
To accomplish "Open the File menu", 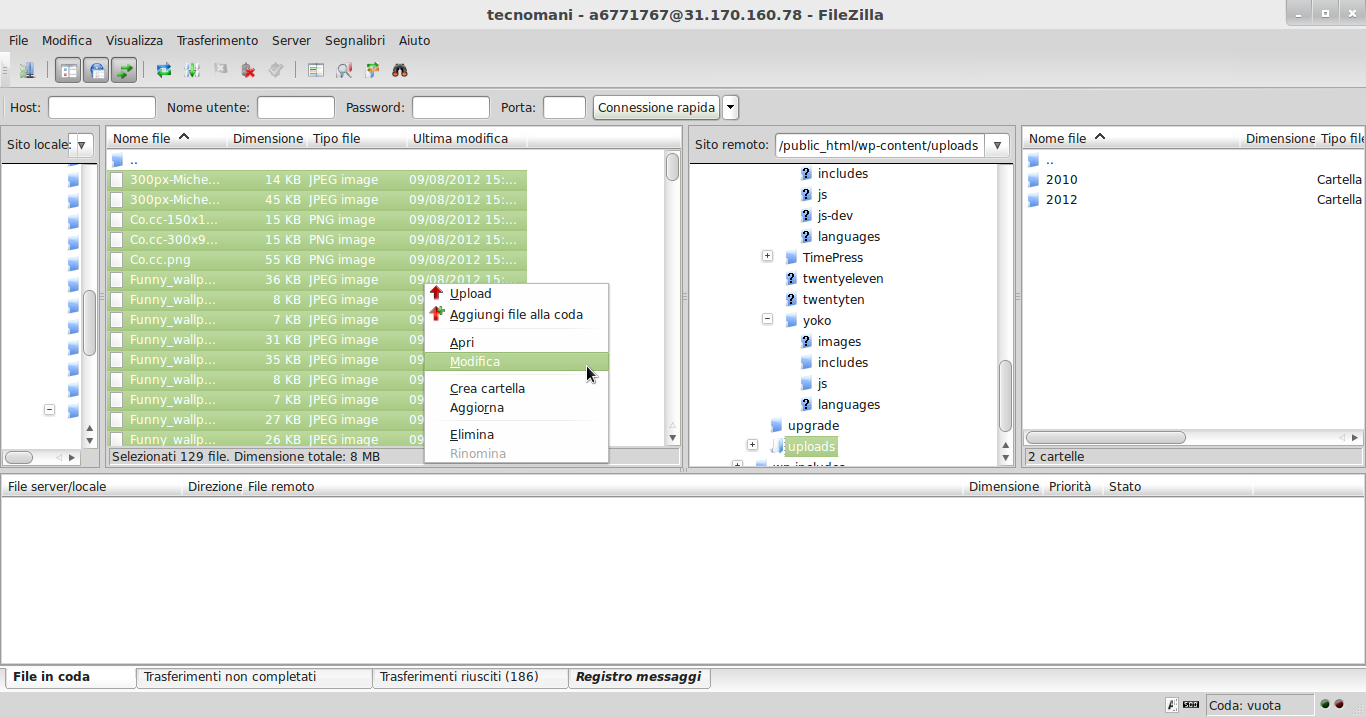I will click(x=18, y=40).
